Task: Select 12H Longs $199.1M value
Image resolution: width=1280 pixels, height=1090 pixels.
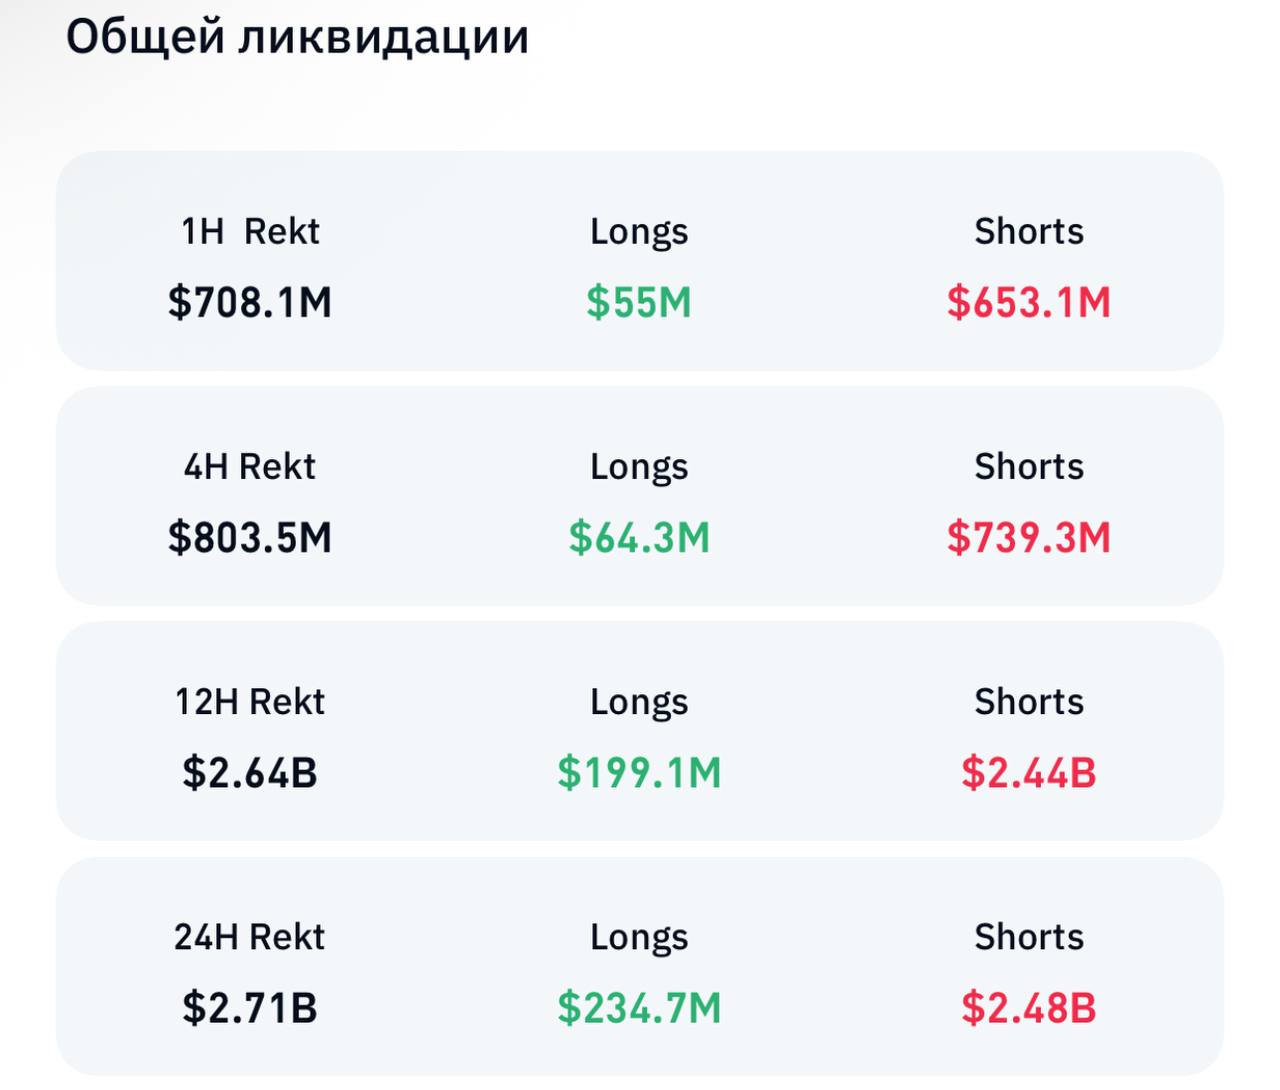Action: coord(639,772)
